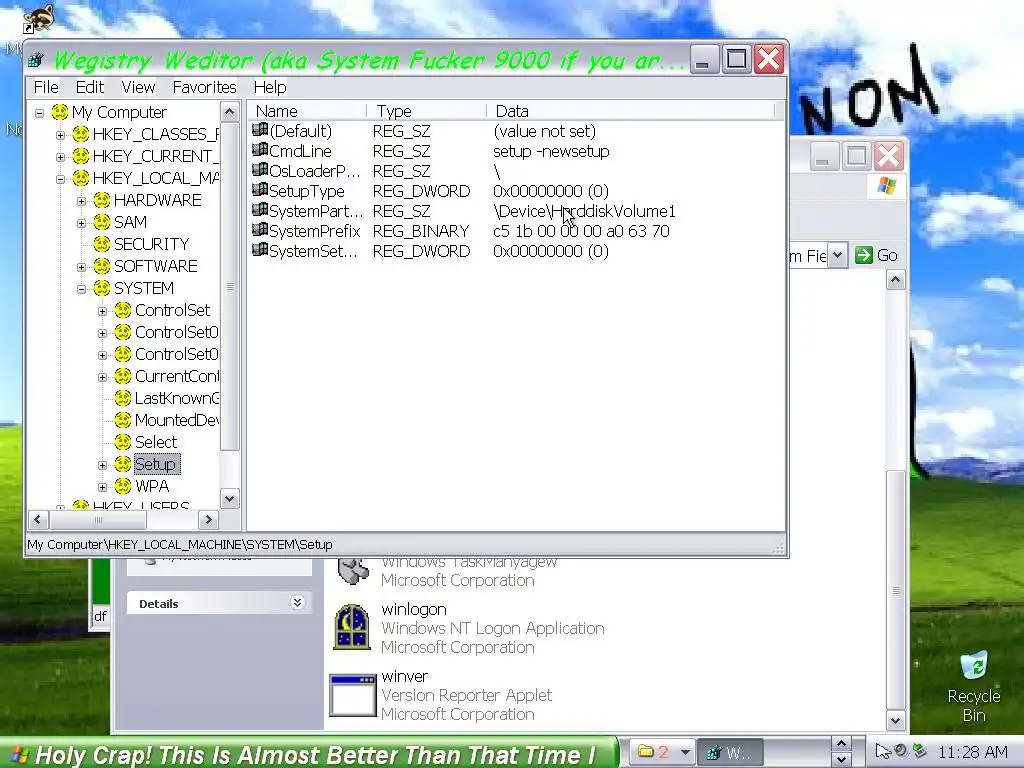The height and width of the screenshot is (768, 1024).
Task: Click the WPA key smiley icon
Action: [123, 486]
